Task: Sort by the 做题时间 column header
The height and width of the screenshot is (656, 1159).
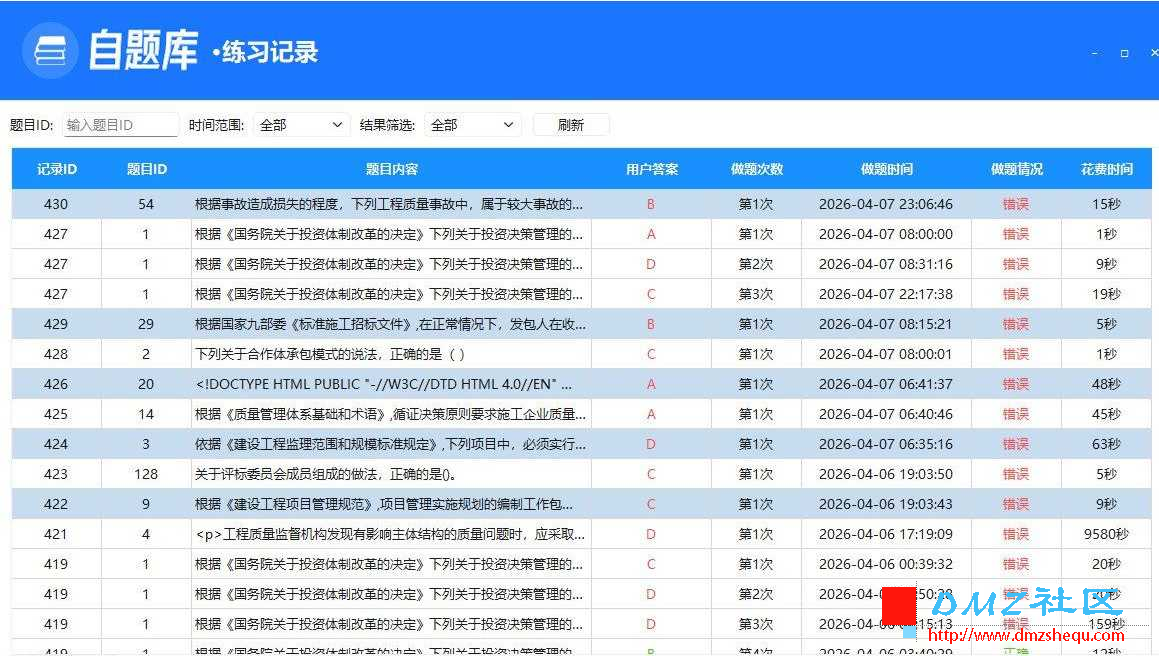Action: [x=886, y=169]
